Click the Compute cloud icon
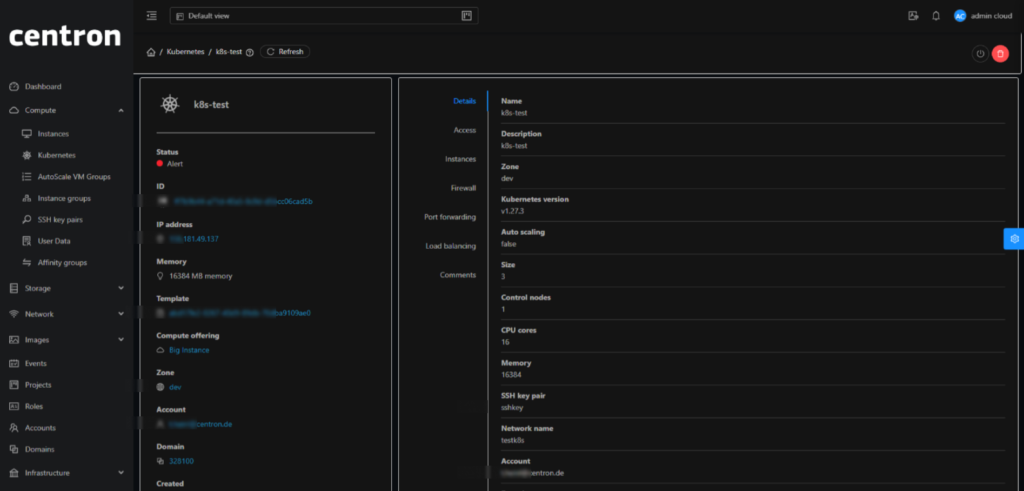Screen dimensions: 1024x491 14,110
